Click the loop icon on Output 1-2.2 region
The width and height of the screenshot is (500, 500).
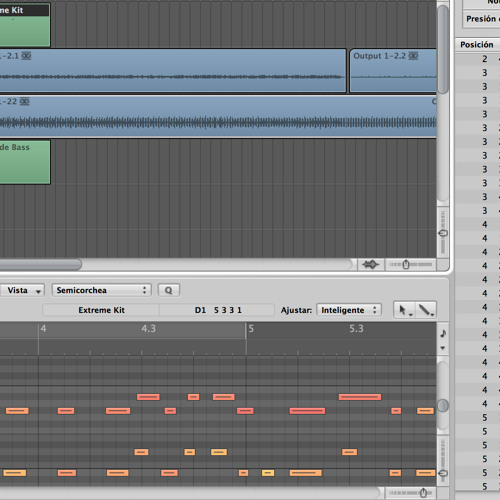413,56
